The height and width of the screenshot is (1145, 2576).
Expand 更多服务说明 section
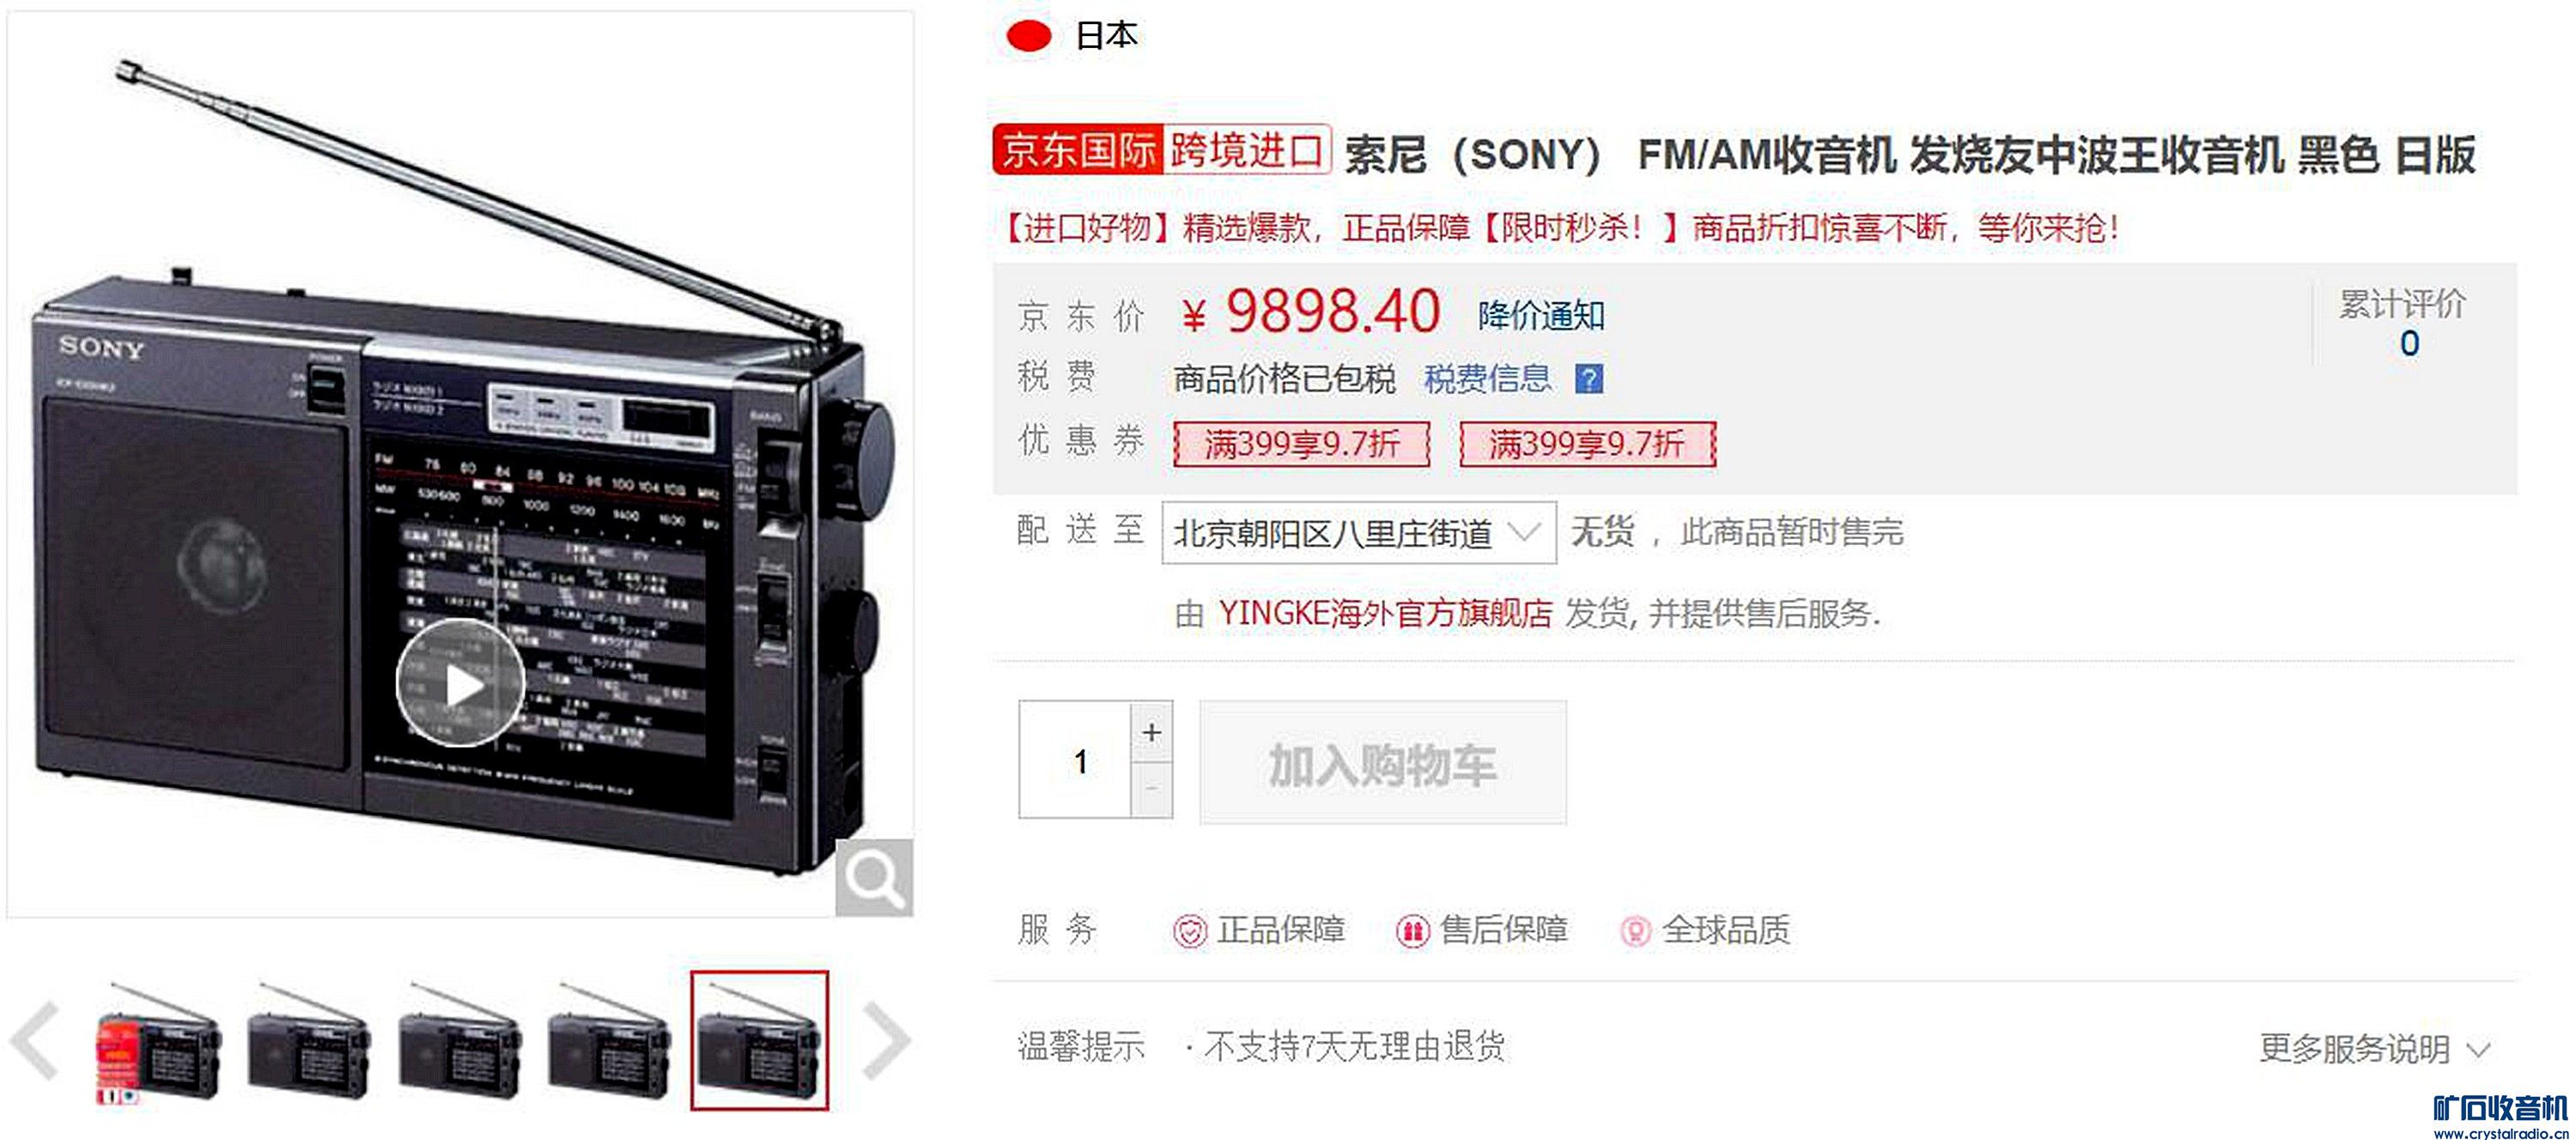pyautogui.click(x=2373, y=1049)
